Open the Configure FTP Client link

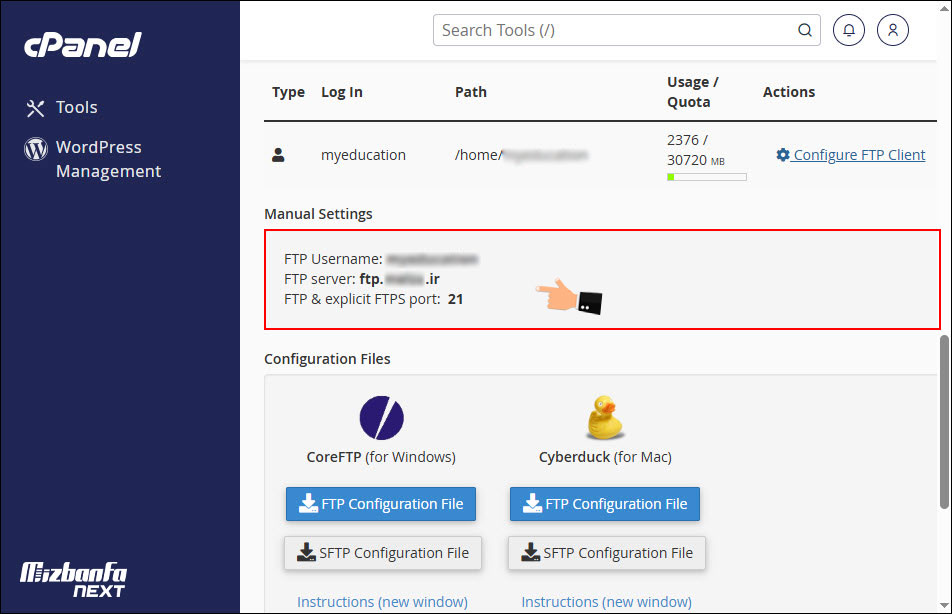[x=857, y=155]
